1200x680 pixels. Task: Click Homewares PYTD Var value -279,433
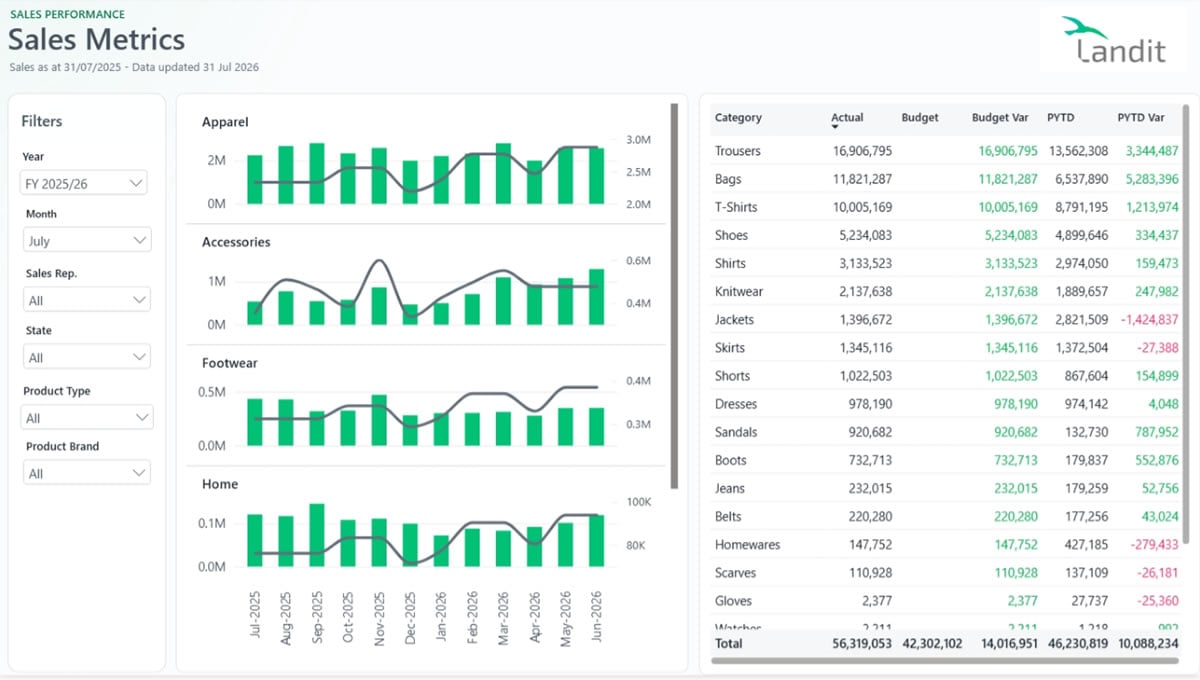pyautogui.click(x=1153, y=545)
